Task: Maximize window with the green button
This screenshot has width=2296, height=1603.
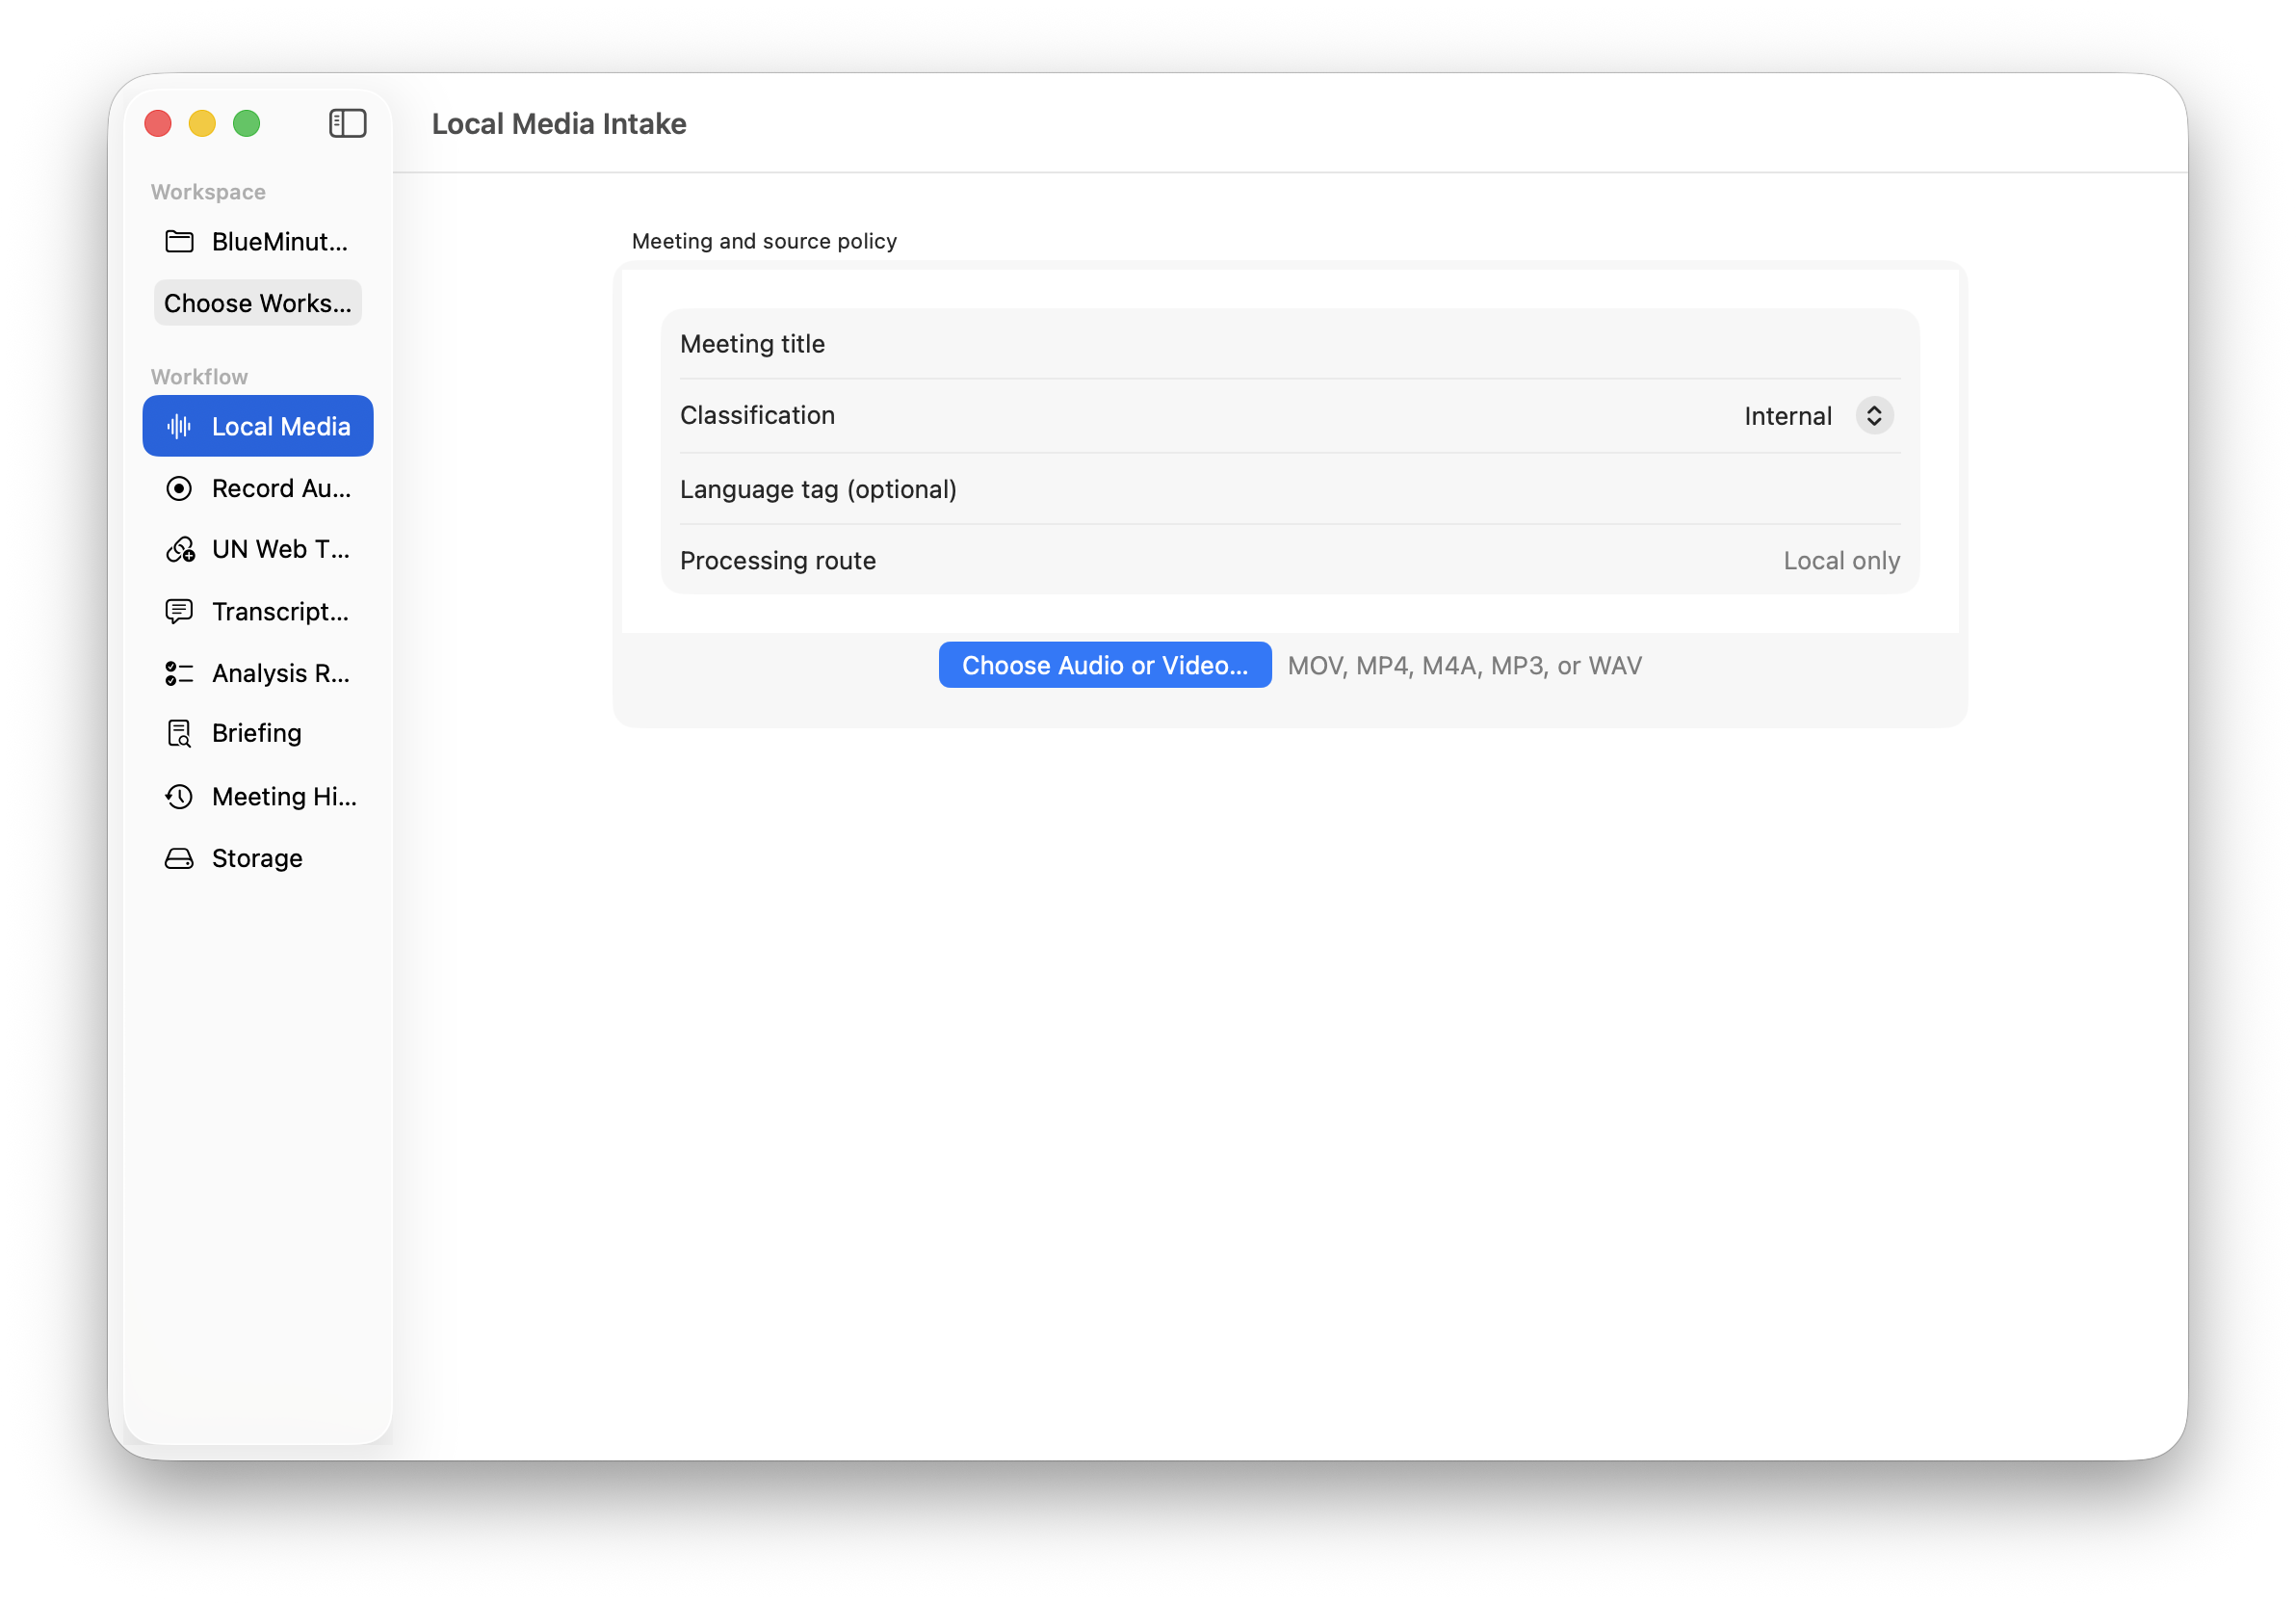Action: (246, 123)
